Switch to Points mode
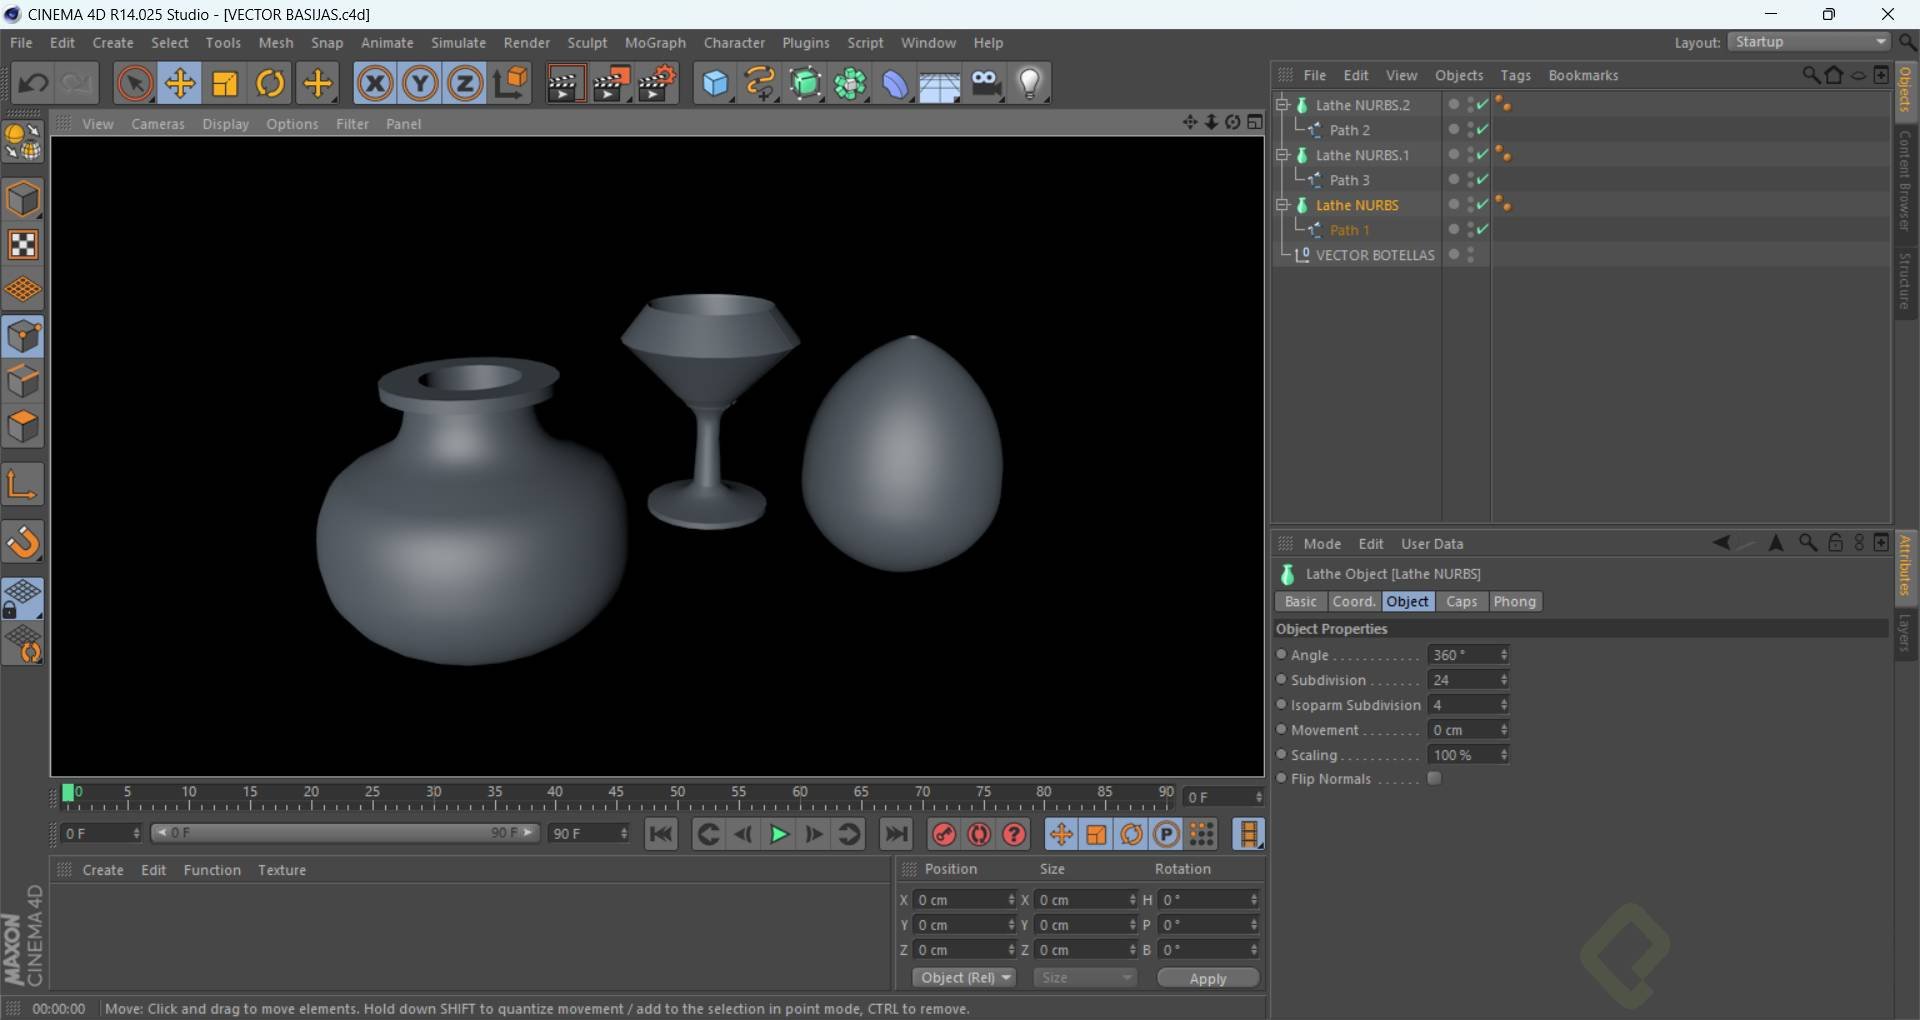This screenshot has width=1920, height=1020. pos(23,337)
